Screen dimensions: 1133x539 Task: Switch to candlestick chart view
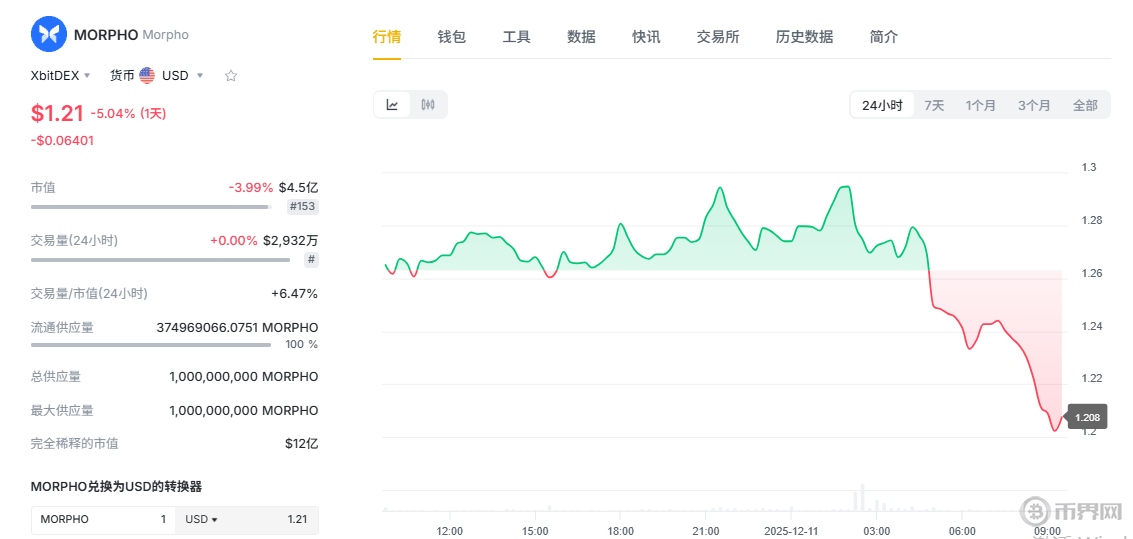point(428,105)
